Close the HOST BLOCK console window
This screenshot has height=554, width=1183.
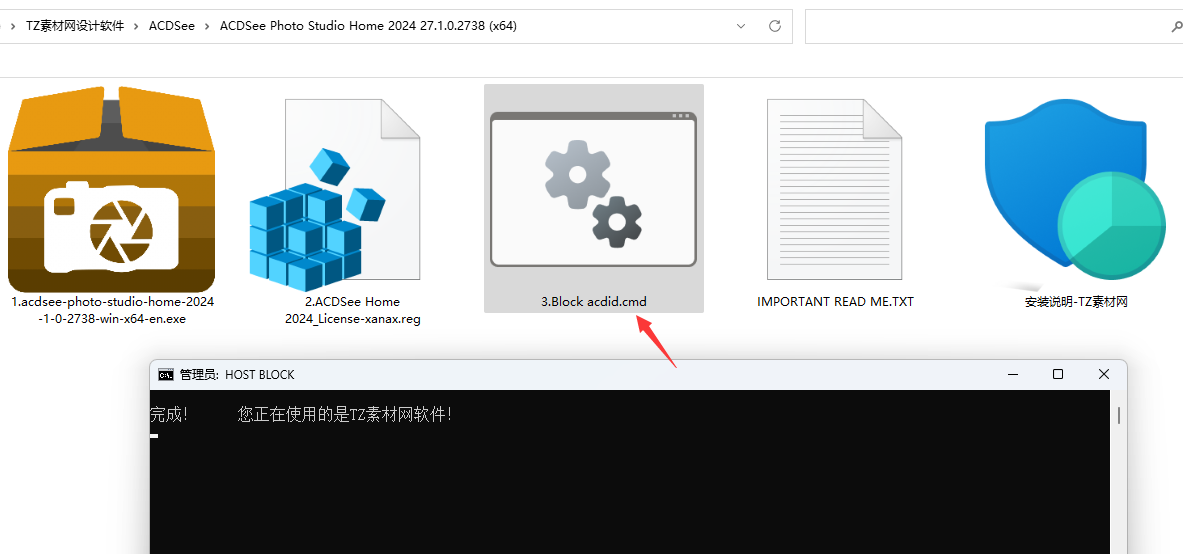1104,374
